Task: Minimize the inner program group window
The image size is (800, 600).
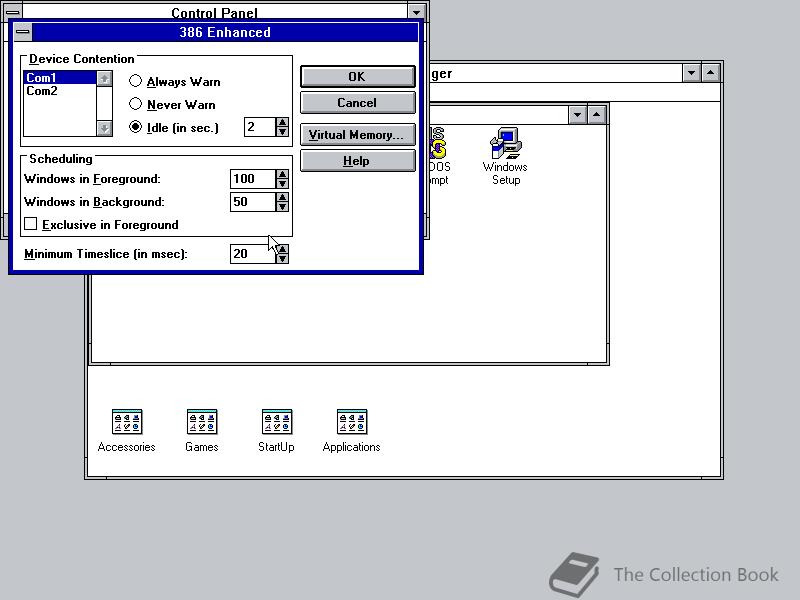Action: pyautogui.click(x=577, y=114)
